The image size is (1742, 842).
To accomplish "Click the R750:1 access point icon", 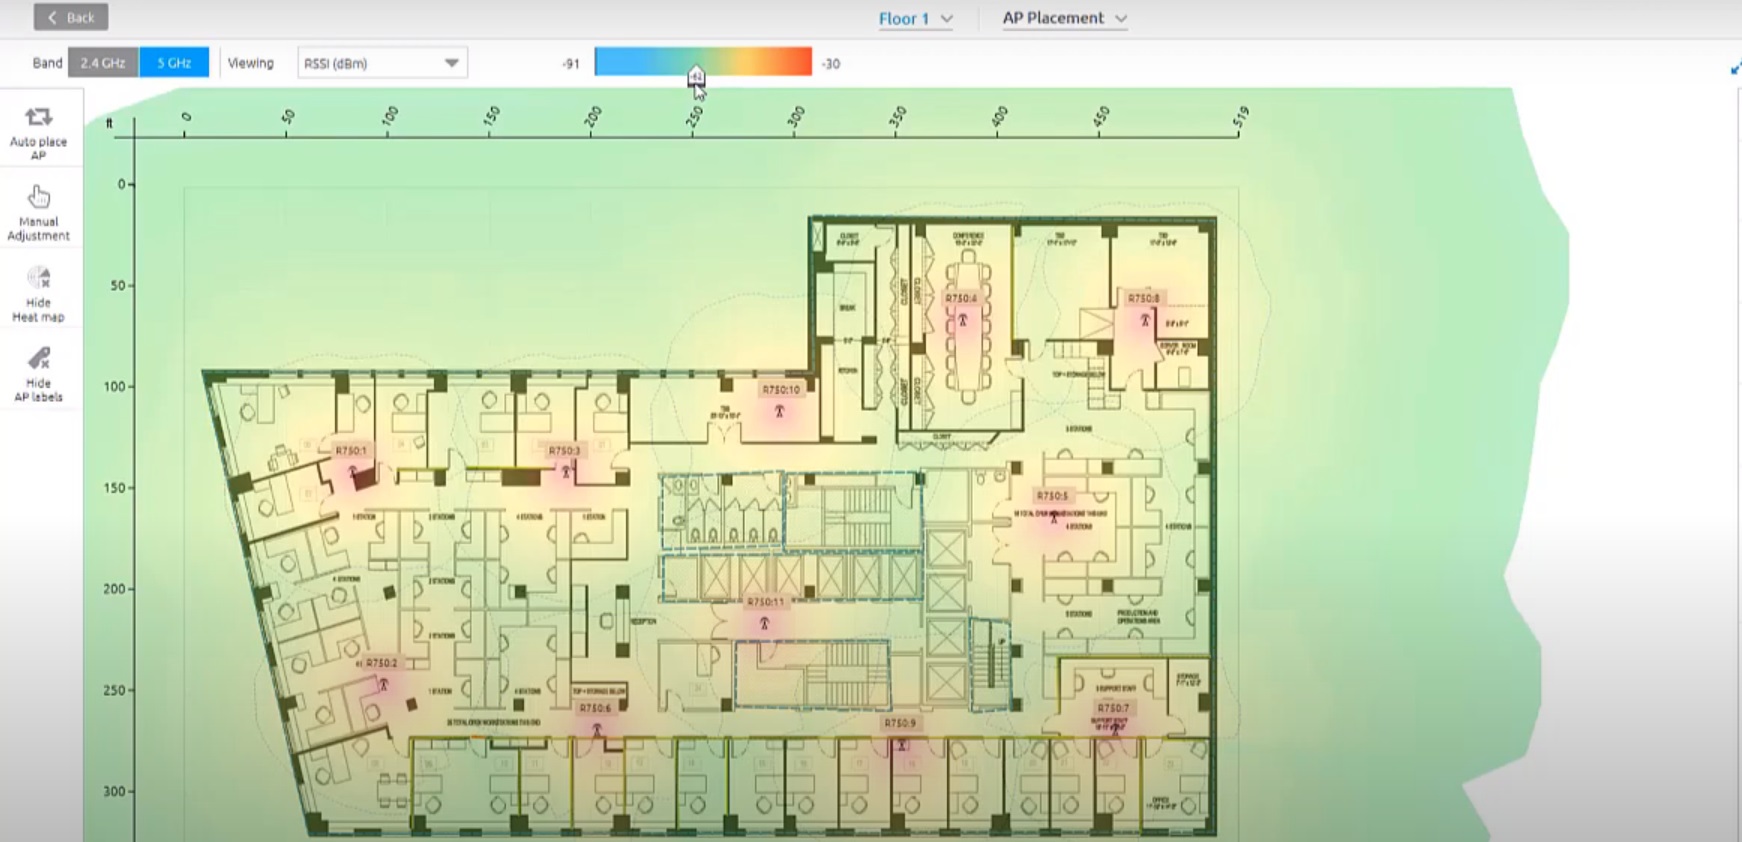I will tap(352, 471).
